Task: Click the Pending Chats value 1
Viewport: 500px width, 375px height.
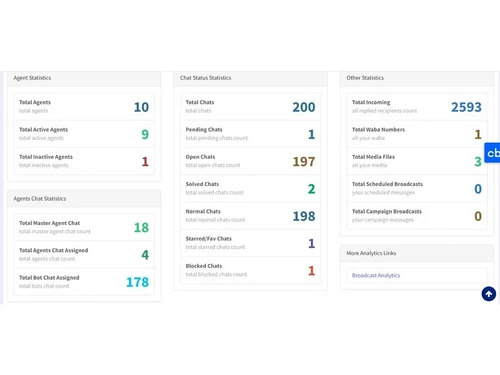Action: [311, 134]
